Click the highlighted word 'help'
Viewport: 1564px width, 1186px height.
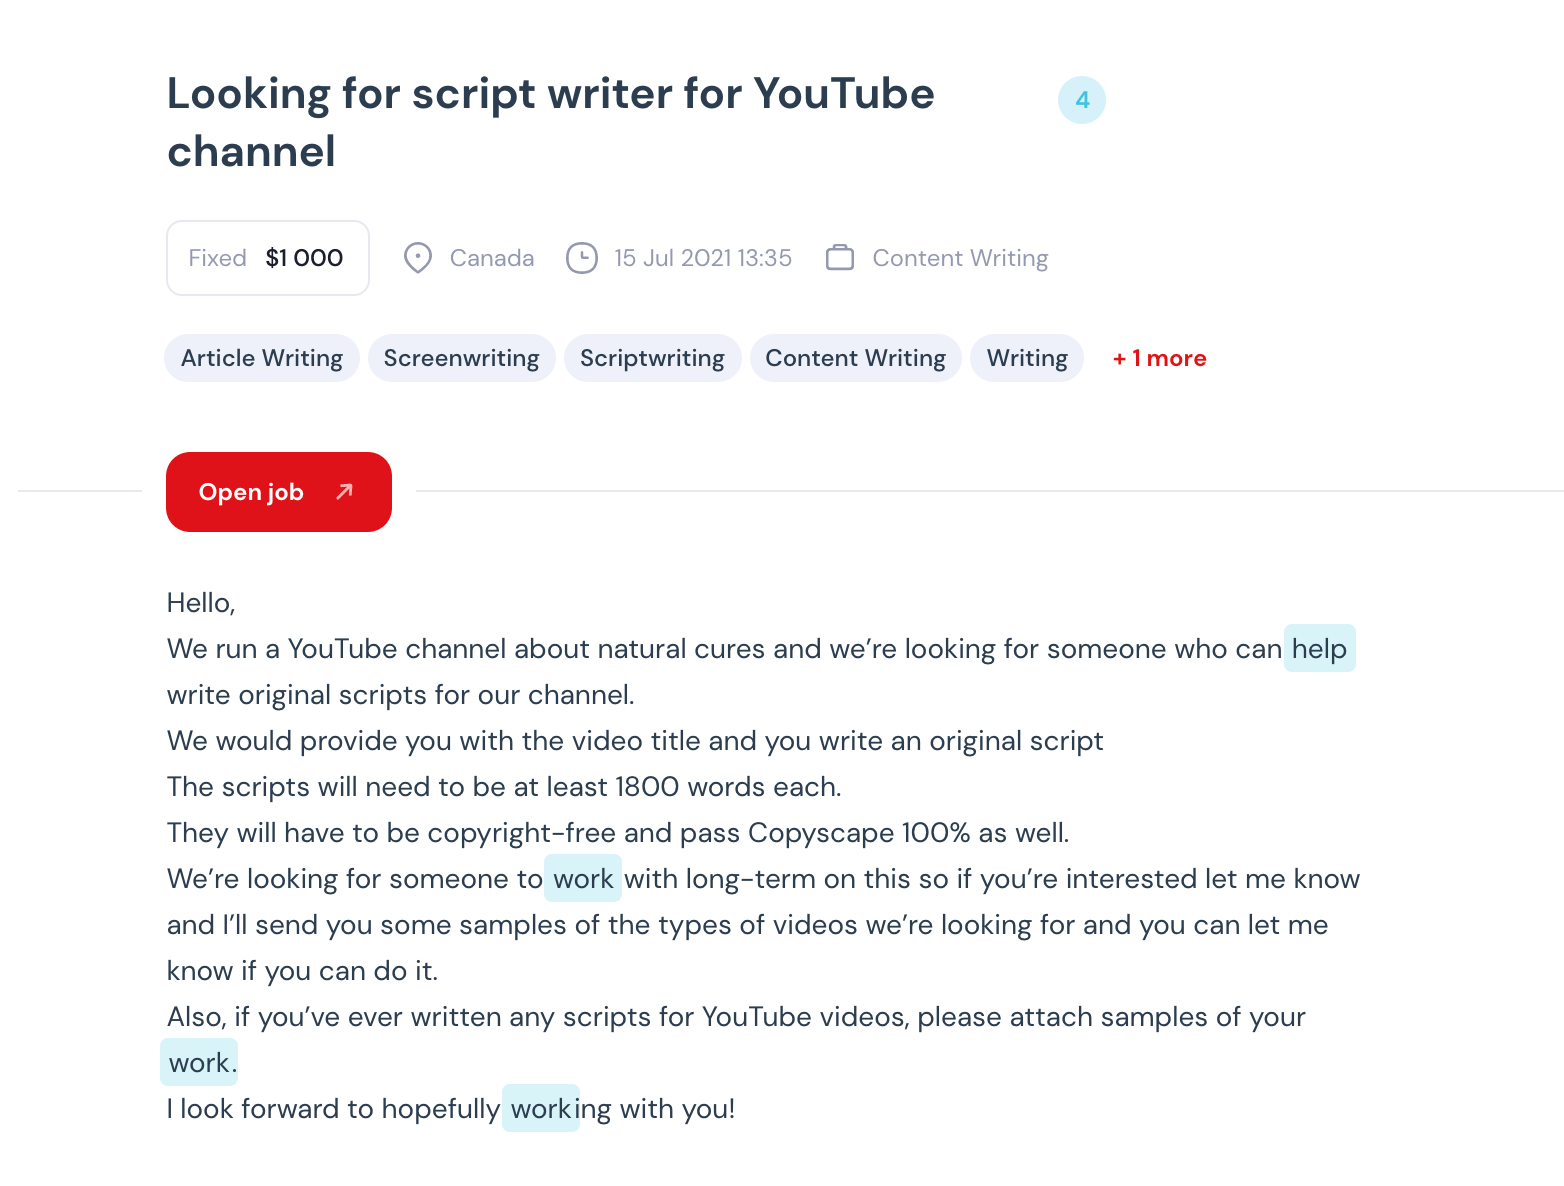coord(1319,649)
